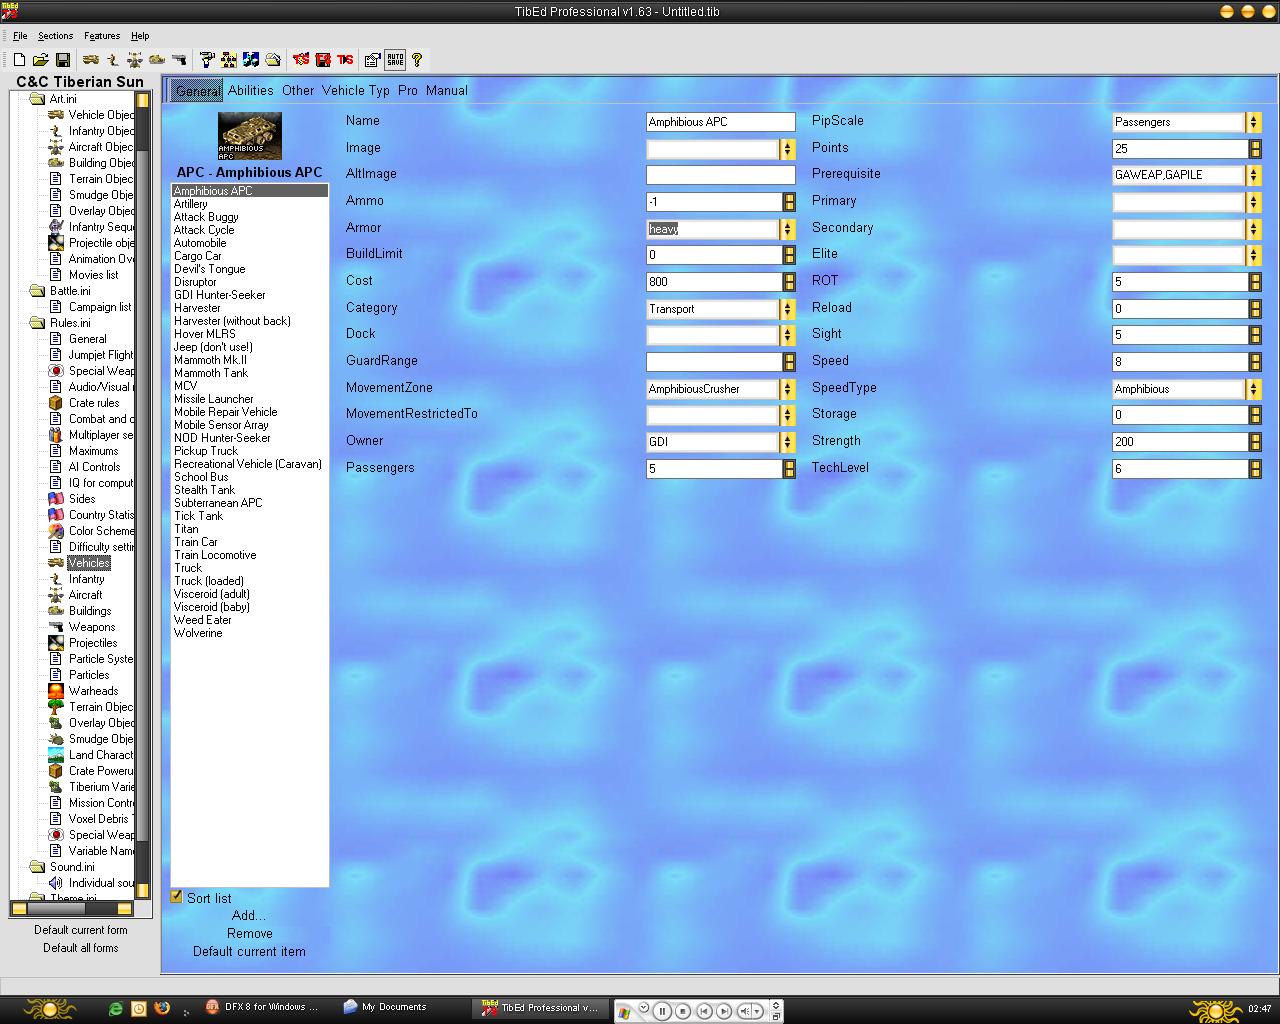Open the File menu
Viewport: 1280px width, 1024px height.
tap(20, 36)
